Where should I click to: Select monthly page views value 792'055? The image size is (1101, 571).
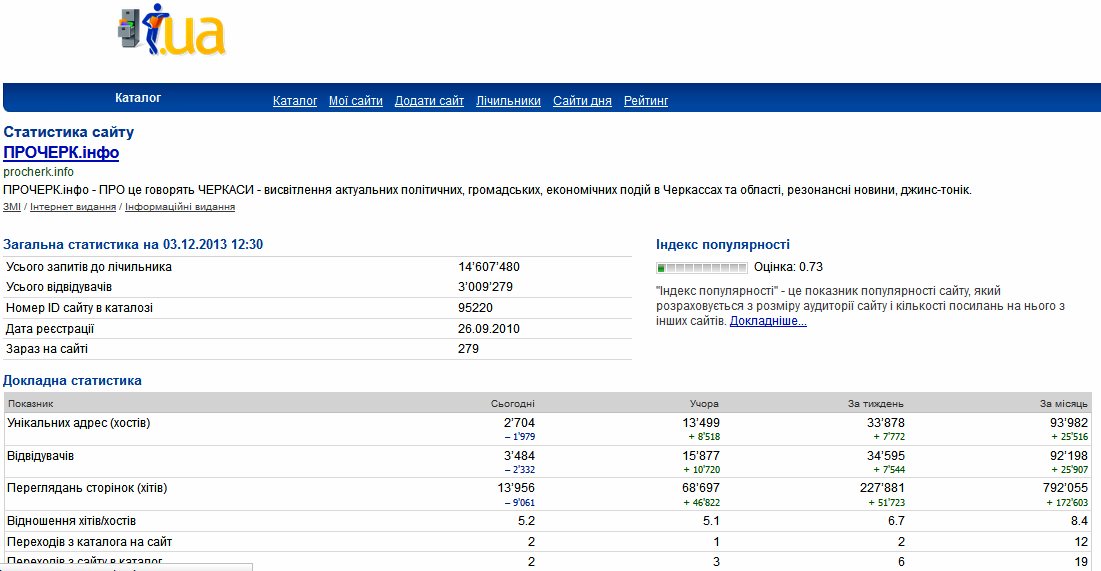pyautogui.click(x=1065, y=488)
